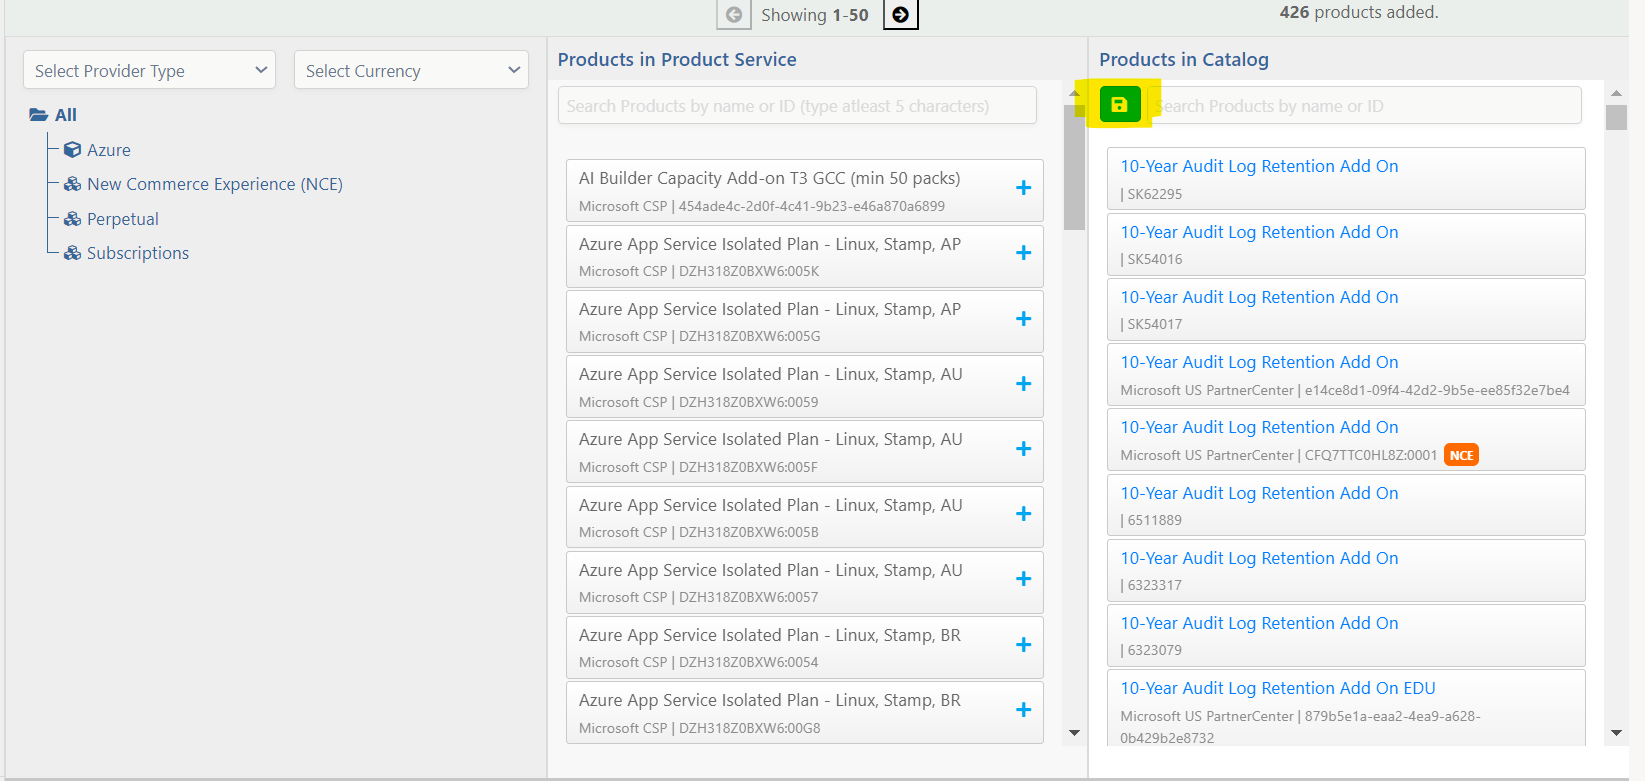Add product DZH318Z0BXW6:0054 with plus icon

(1023, 645)
